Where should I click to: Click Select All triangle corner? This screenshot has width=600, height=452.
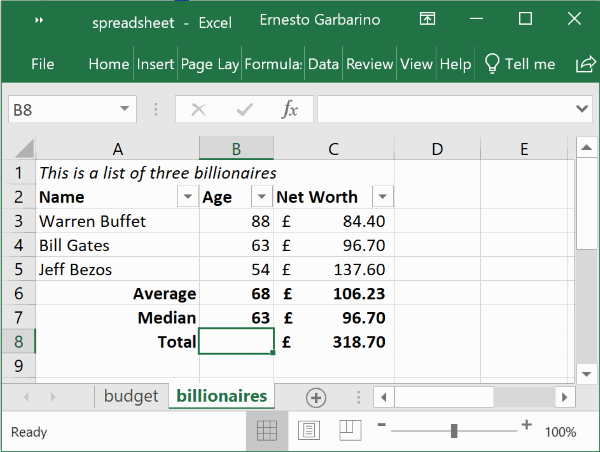pyautogui.click(x=24, y=148)
